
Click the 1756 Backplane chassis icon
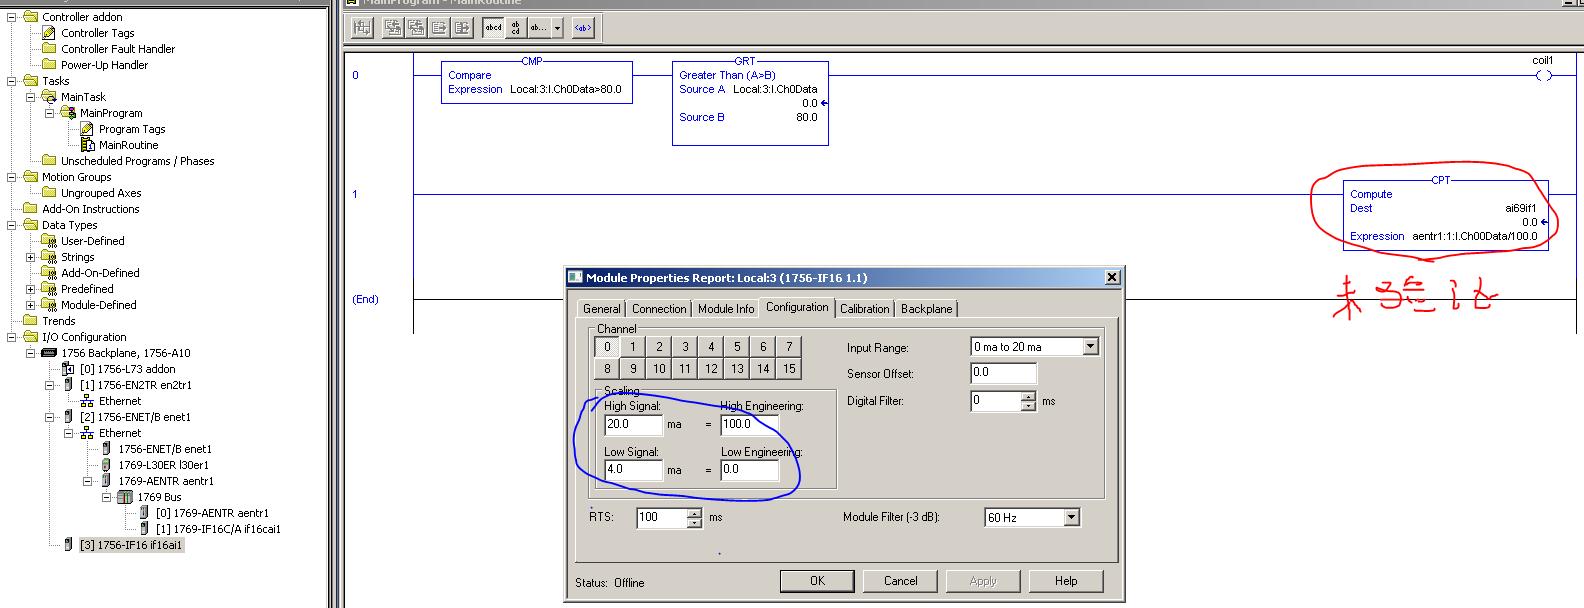pos(49,353)
